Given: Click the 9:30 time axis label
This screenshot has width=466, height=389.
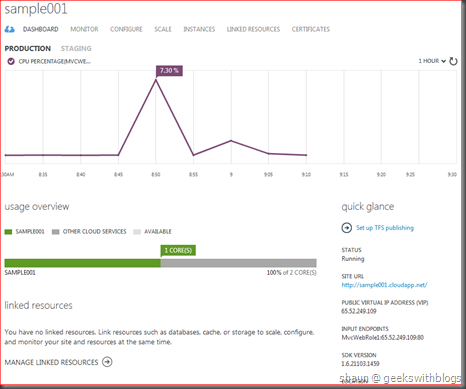Looking at the screenshot, I should click(452, 175).
